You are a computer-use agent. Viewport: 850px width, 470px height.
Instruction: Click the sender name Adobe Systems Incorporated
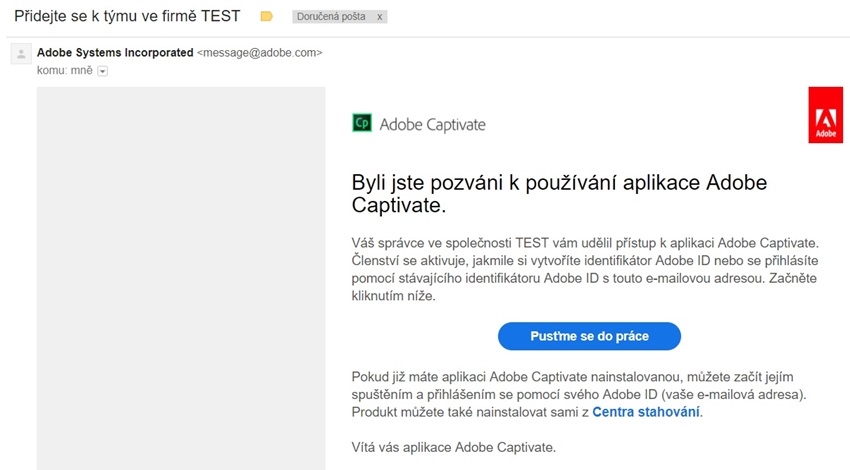115,53
